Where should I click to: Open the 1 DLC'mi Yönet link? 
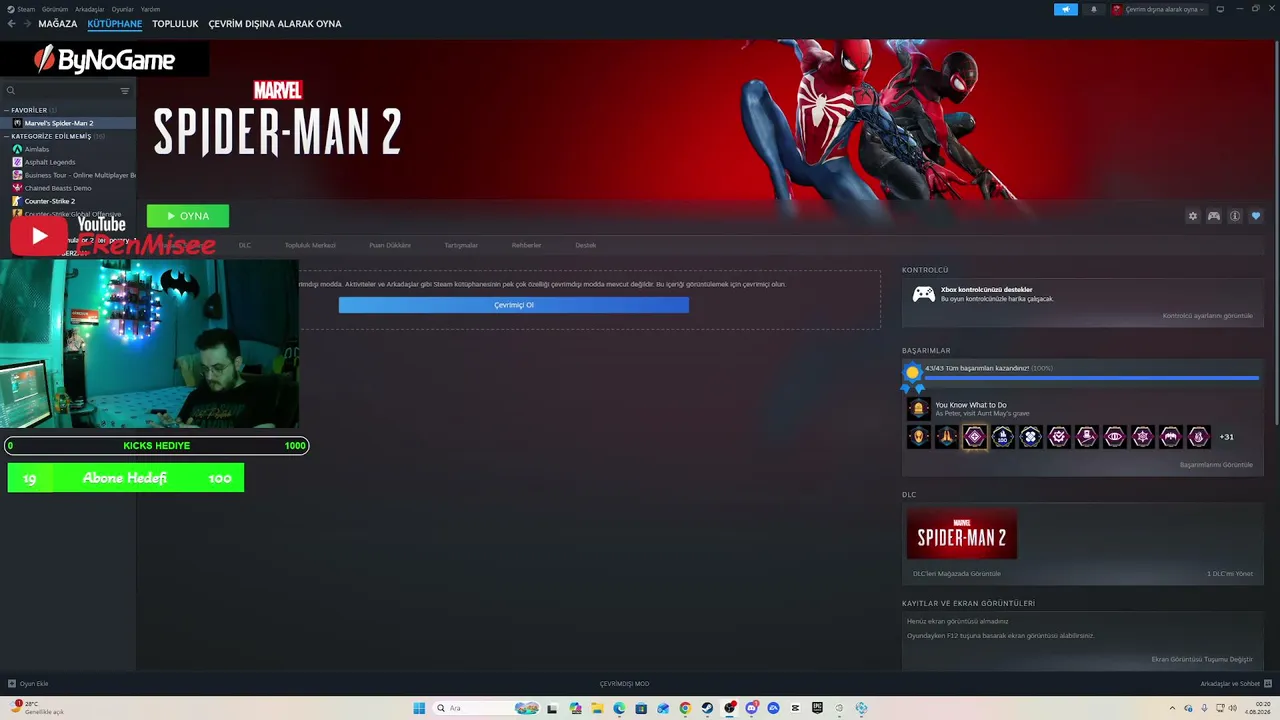tap(1230, 574)
